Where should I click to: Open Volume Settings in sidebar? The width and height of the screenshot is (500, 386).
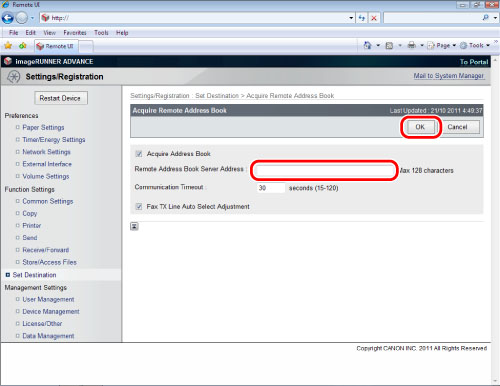tap(46, 176)
